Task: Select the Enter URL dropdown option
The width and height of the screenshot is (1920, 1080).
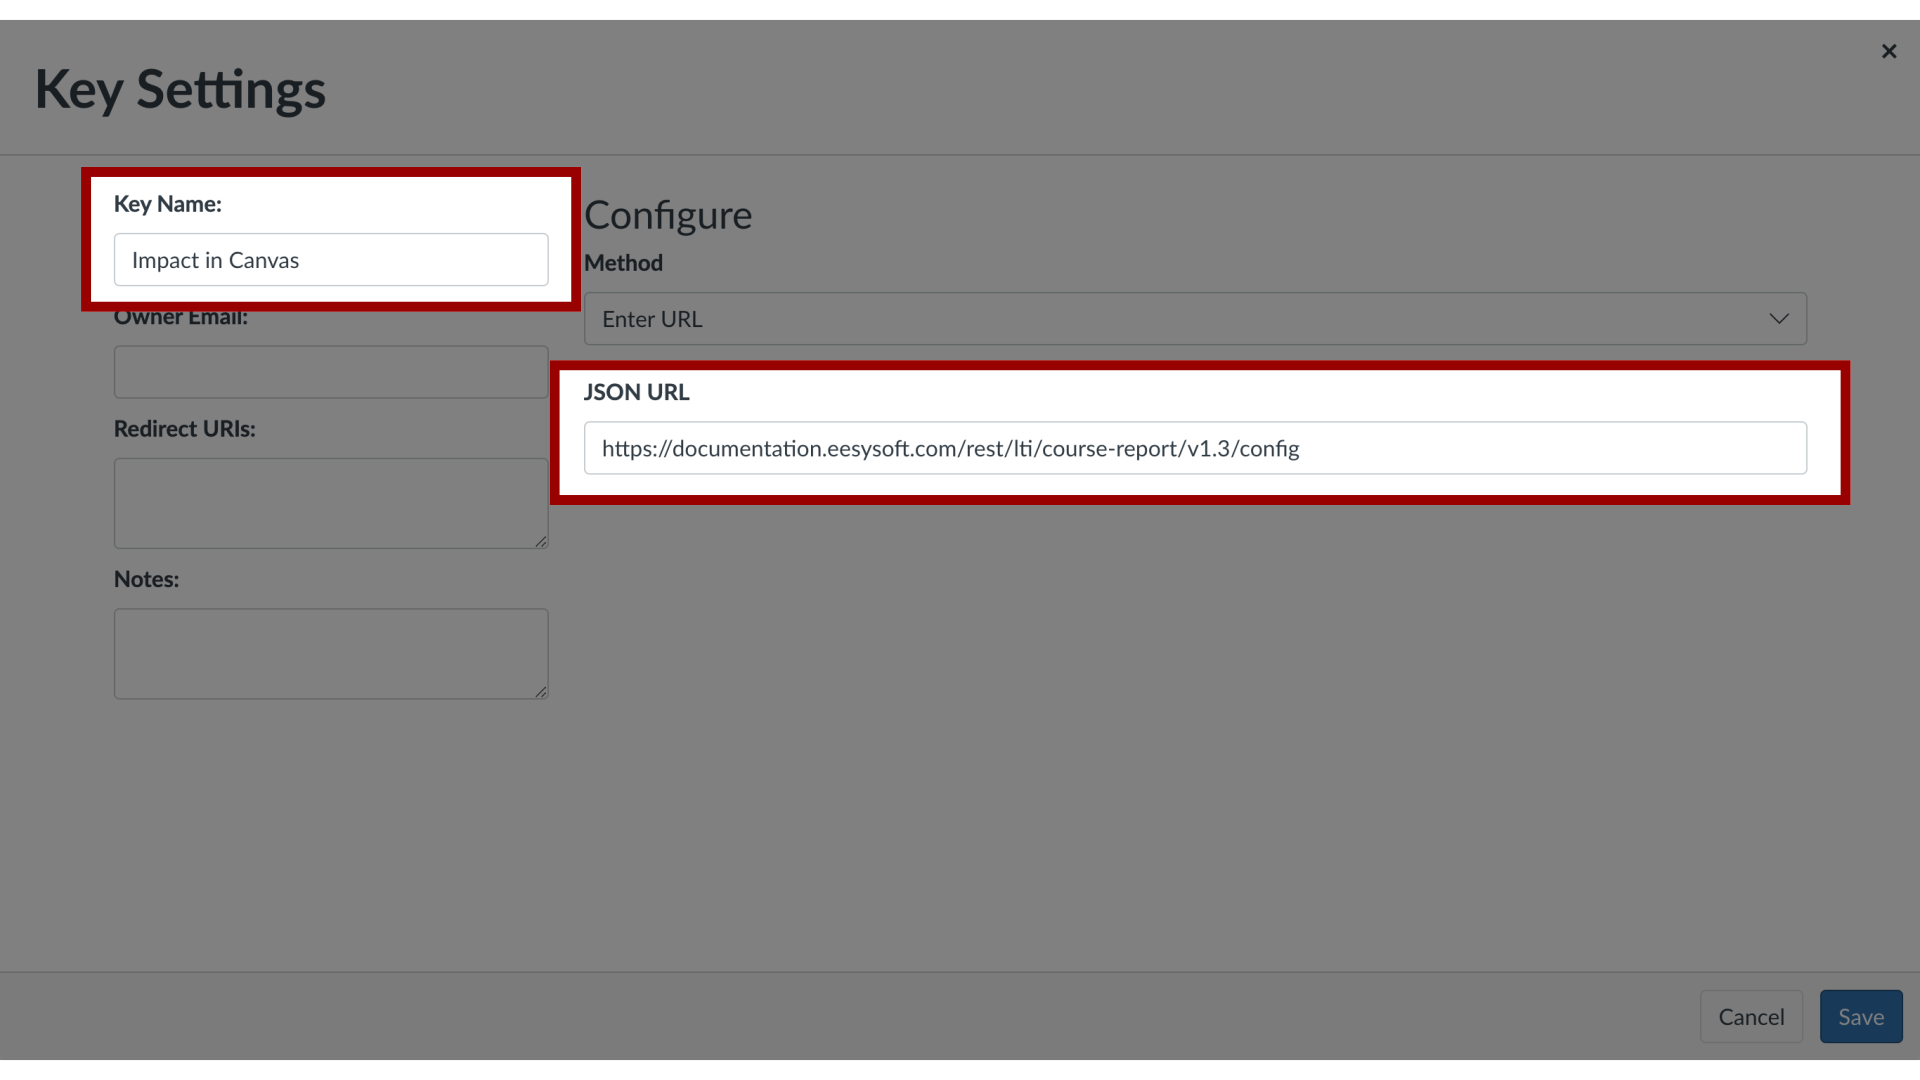Action: [1195, 318]
